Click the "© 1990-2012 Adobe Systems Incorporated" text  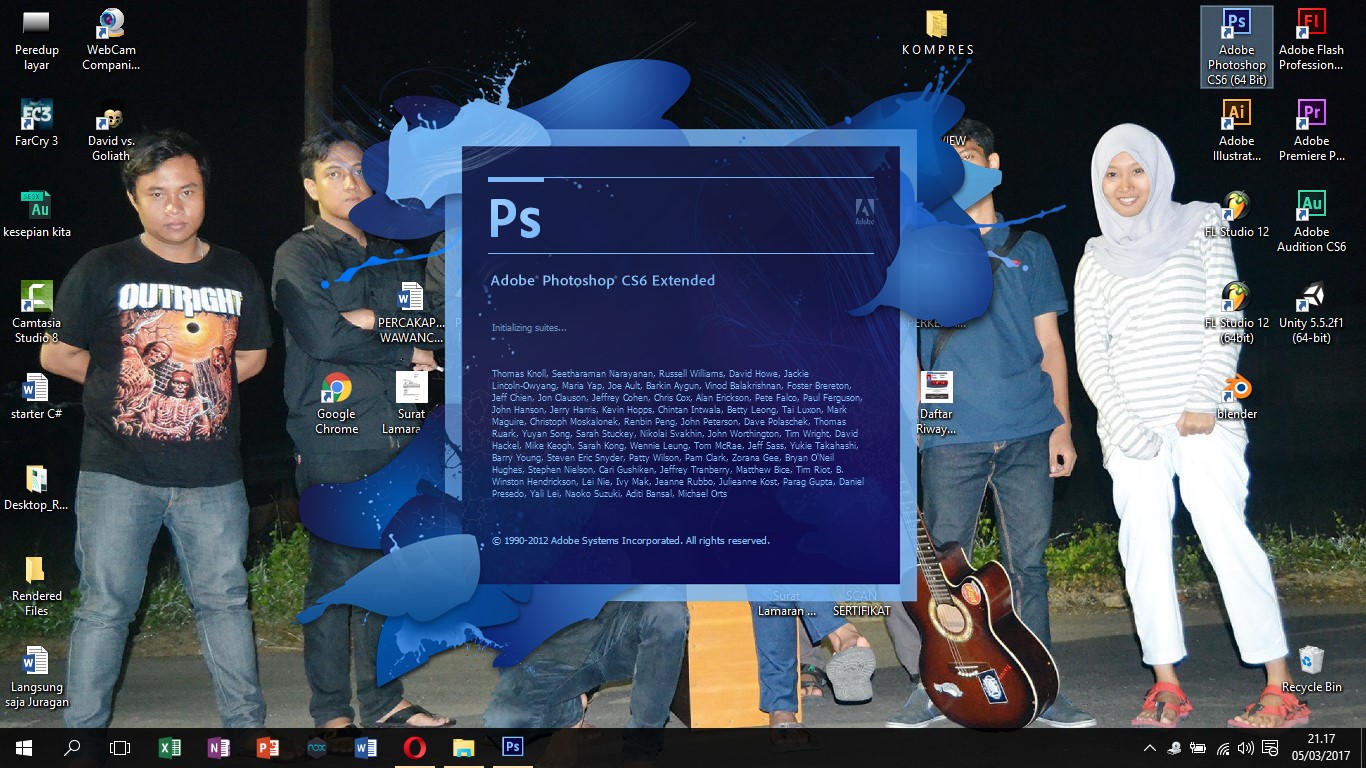click(x=631, y=541)
